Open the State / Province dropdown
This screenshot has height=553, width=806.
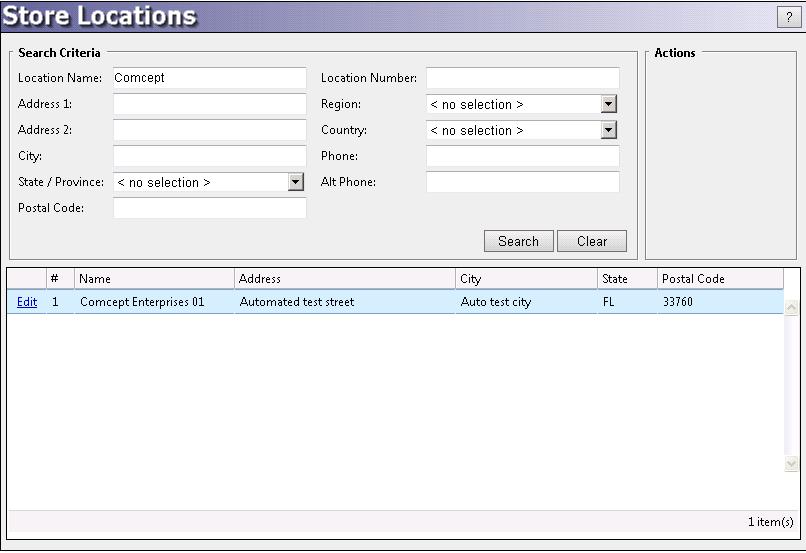click(x=295, y=182)
